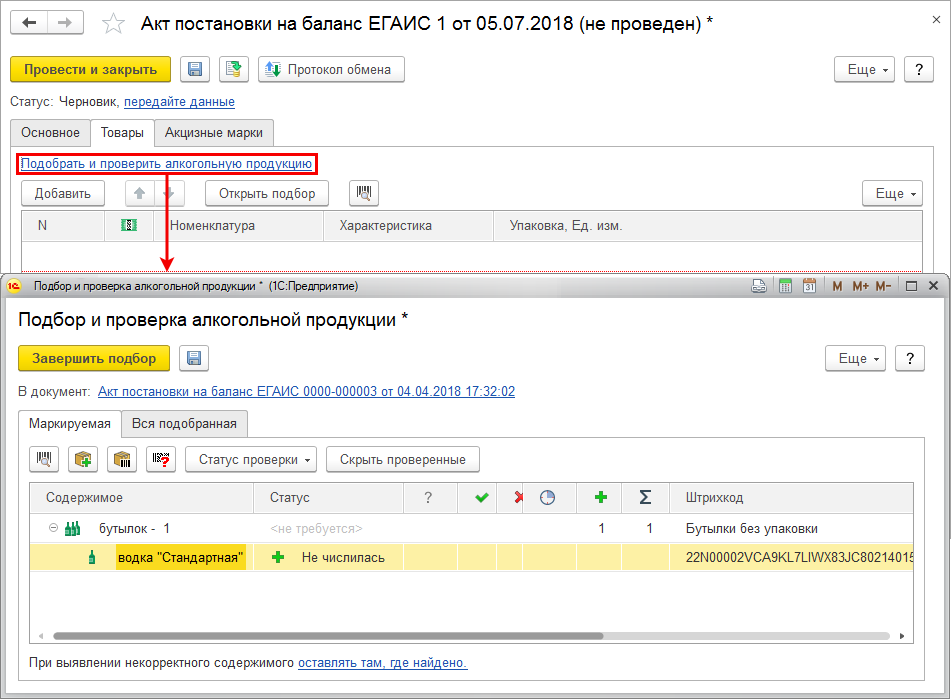Add document to favorites with star icon
The height and width of the screenshot is (699, 951).
click(113, 24)
